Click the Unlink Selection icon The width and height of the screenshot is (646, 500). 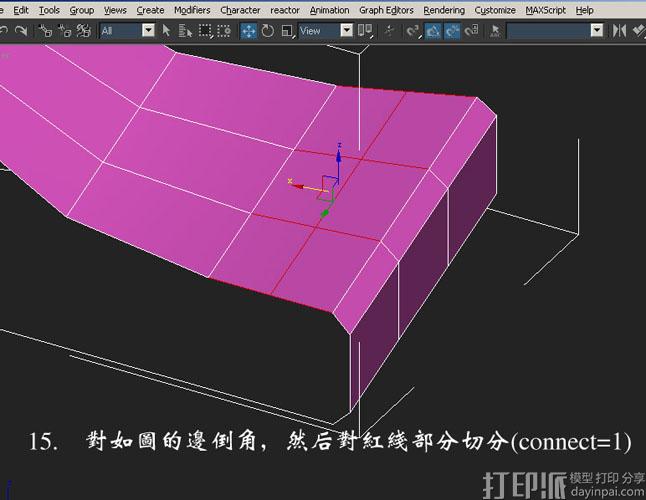[65, 31]
